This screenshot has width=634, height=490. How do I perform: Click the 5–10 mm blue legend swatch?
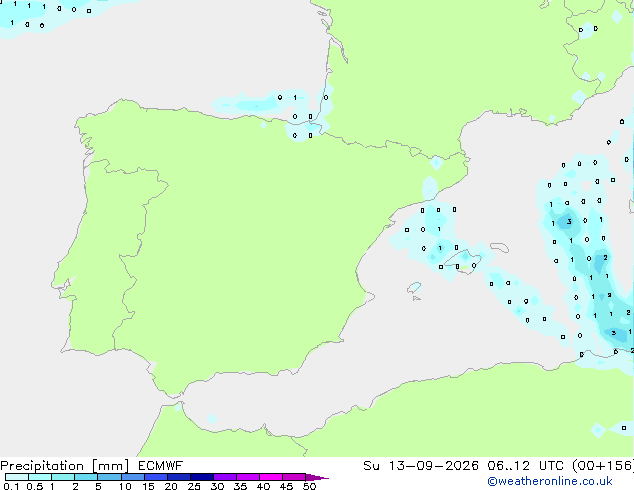tap(110, 477)
